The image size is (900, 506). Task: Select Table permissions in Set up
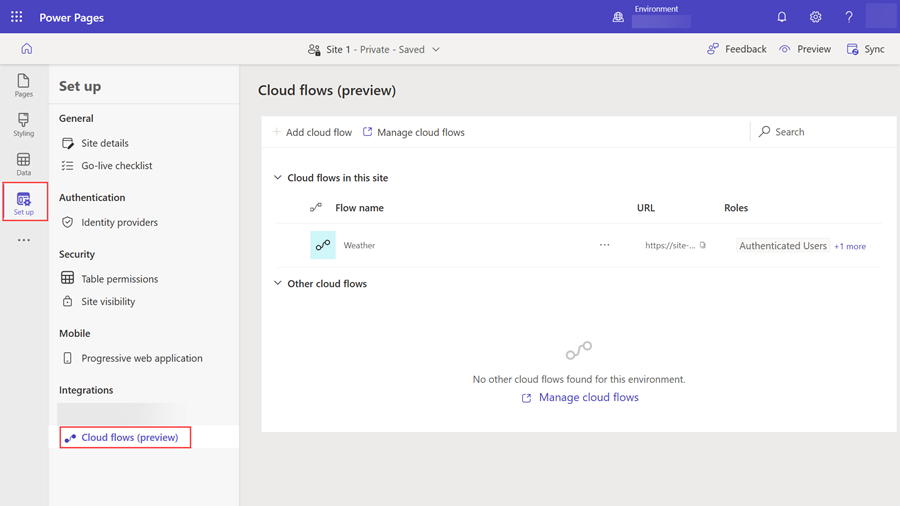119,278
